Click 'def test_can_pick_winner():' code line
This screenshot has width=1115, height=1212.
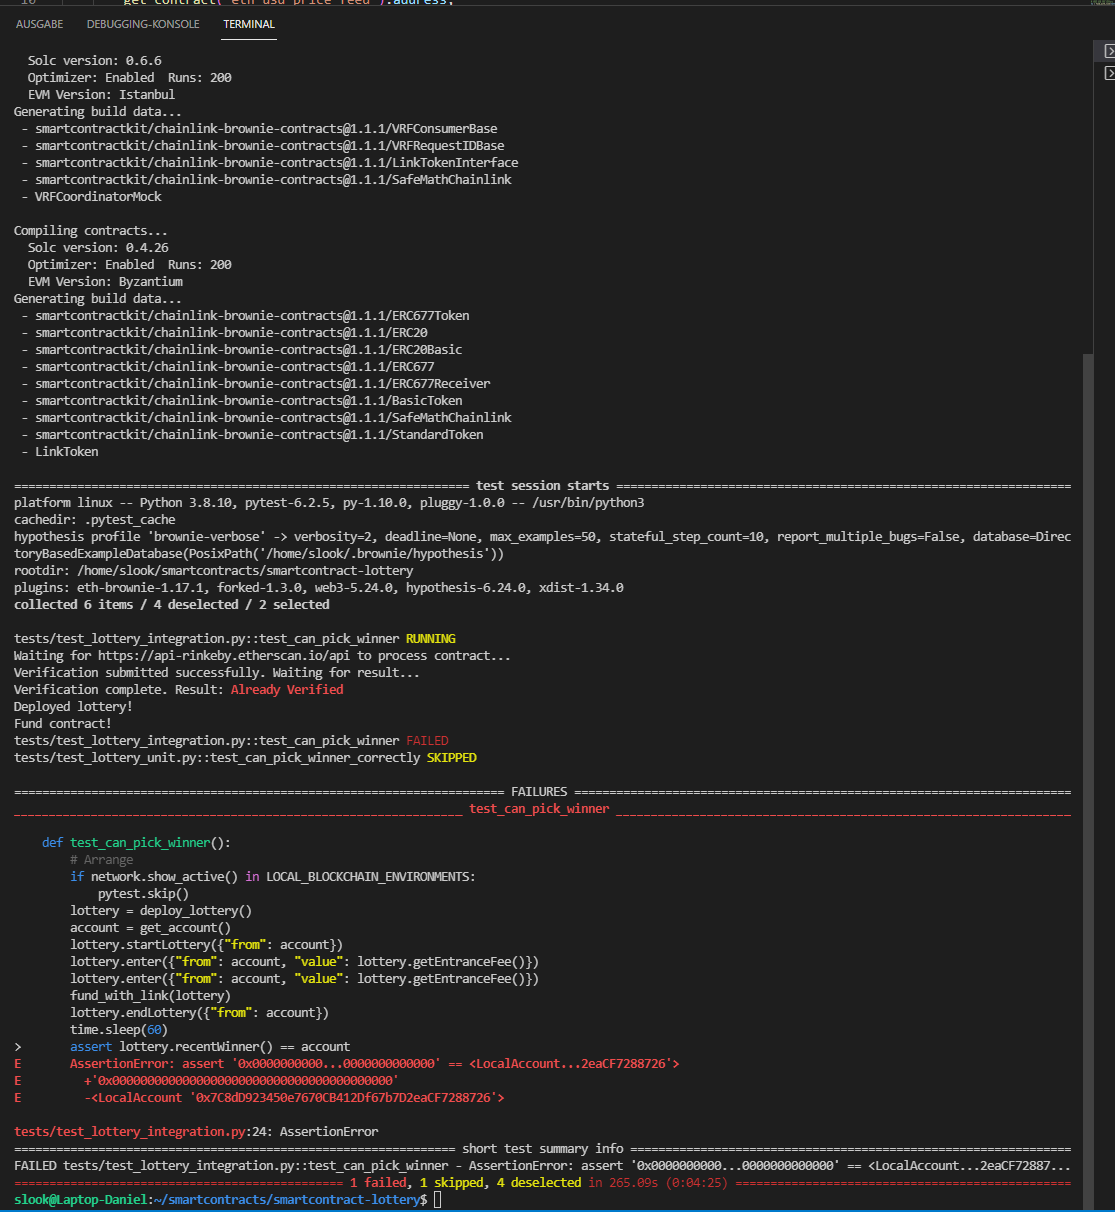(x=136, y=843)
